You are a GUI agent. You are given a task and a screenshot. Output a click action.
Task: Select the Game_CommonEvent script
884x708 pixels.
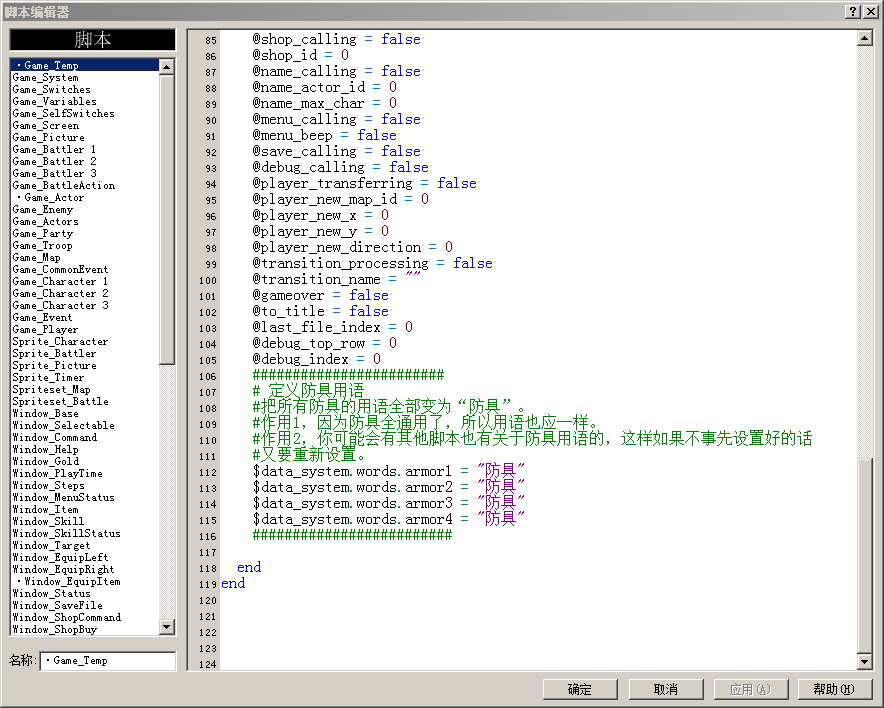pyautogui.click(x=85, y=269)
